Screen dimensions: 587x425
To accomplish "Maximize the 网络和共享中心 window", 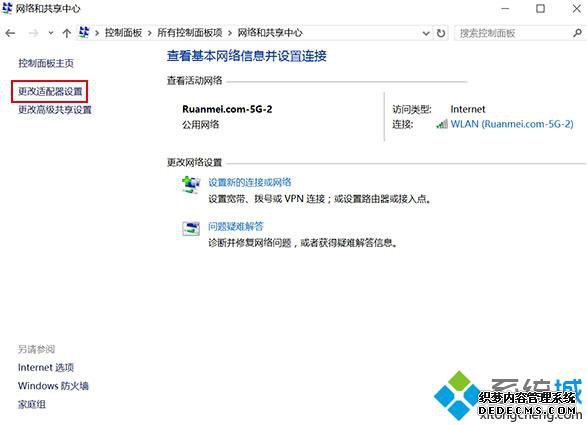I will [541, 8].
